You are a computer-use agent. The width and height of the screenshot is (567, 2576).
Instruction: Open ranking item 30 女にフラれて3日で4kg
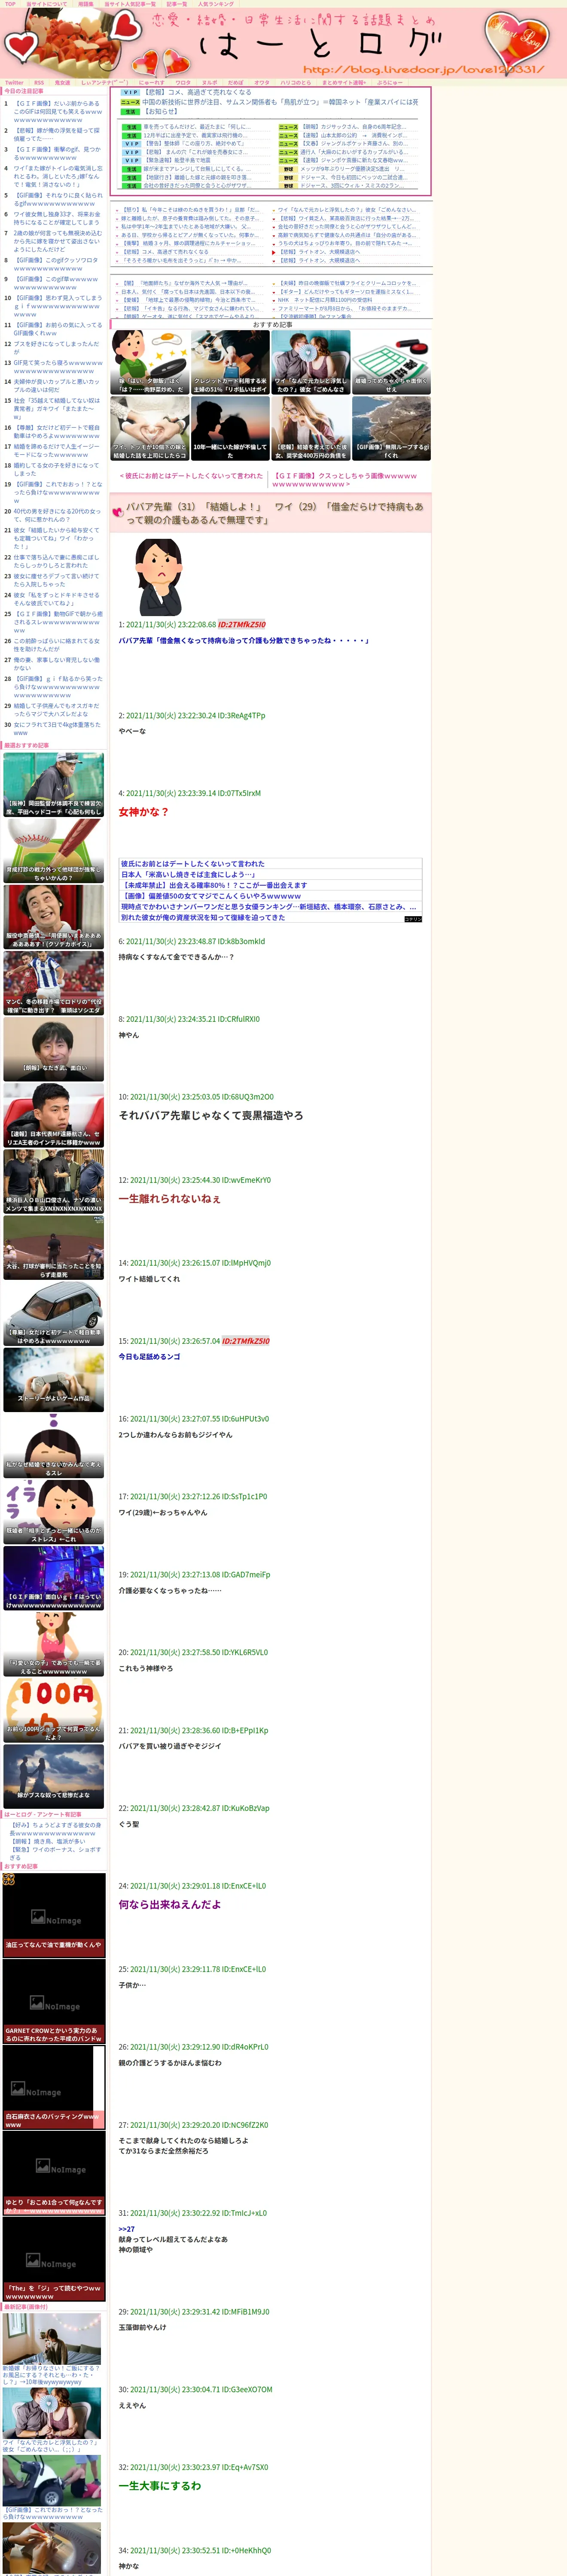pos(57,729)
